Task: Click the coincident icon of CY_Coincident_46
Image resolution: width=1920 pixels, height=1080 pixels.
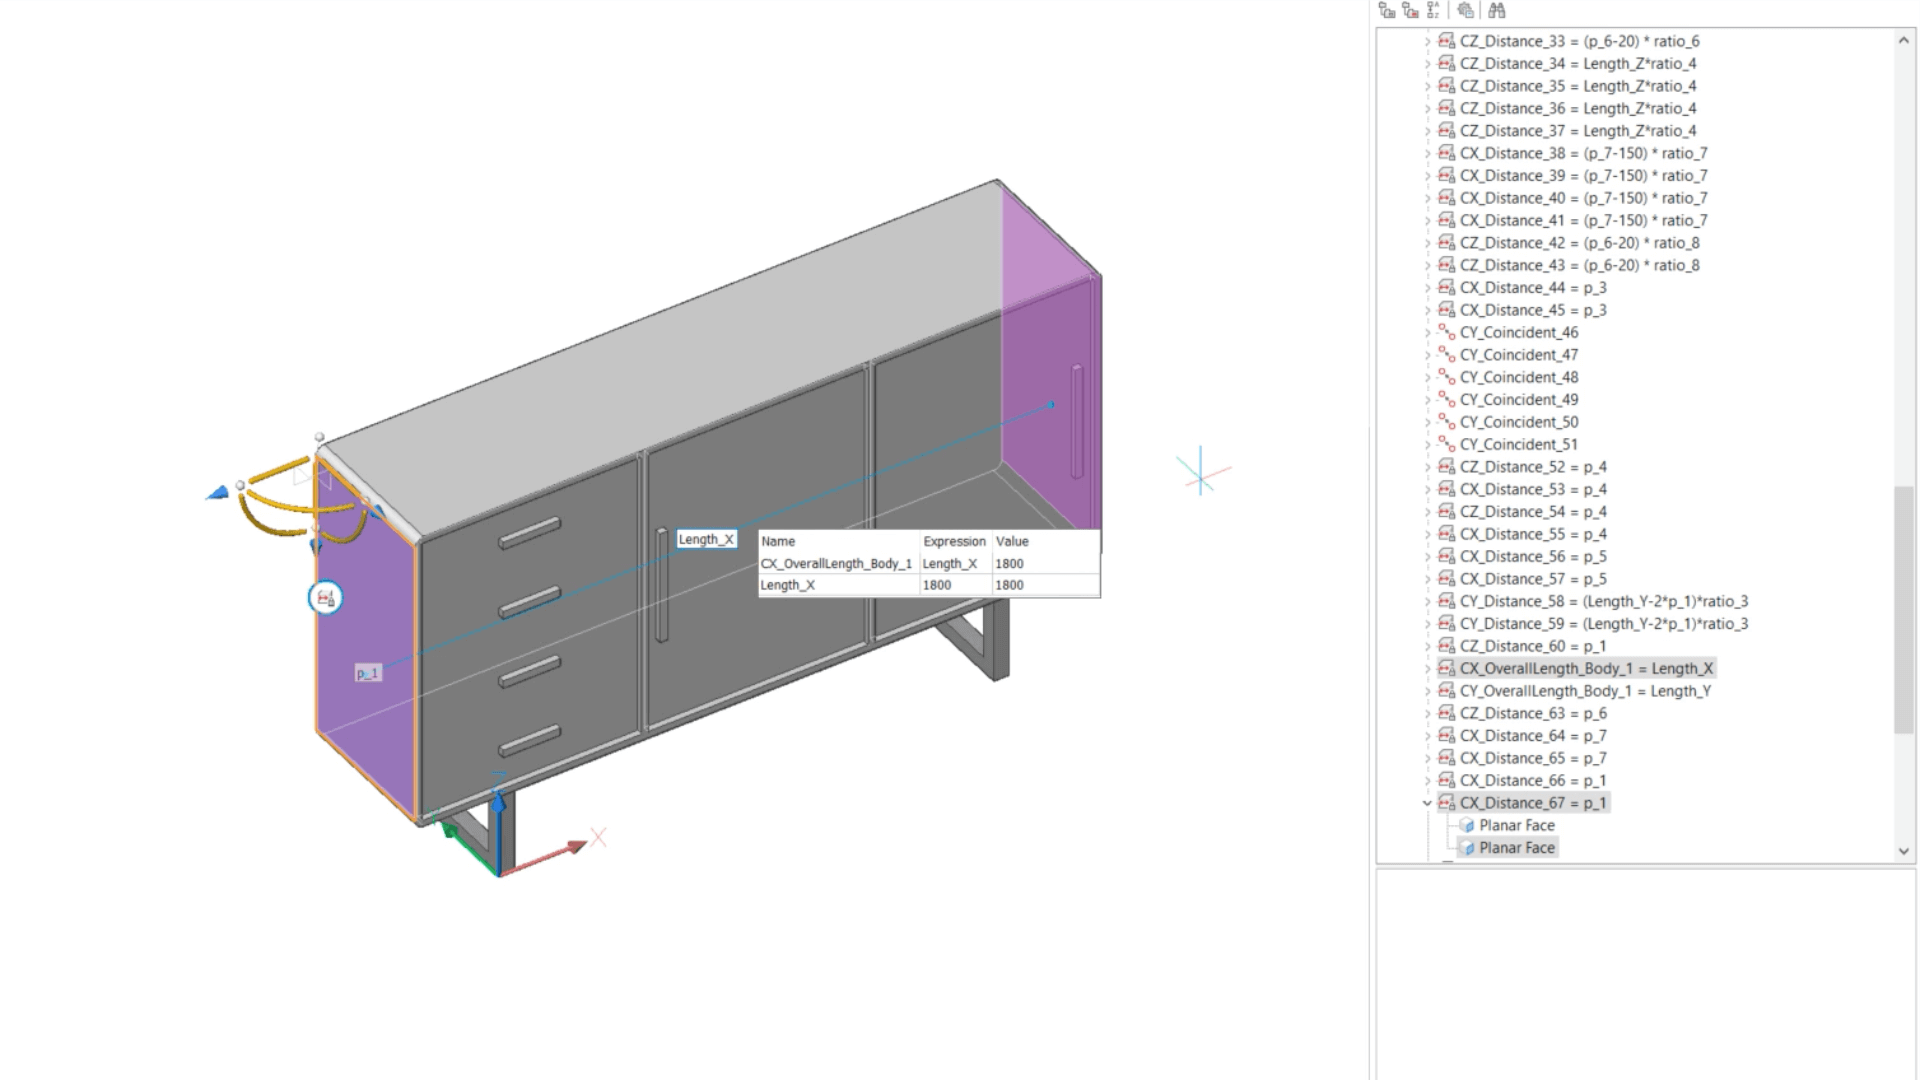Action: tap(1446, 332)
